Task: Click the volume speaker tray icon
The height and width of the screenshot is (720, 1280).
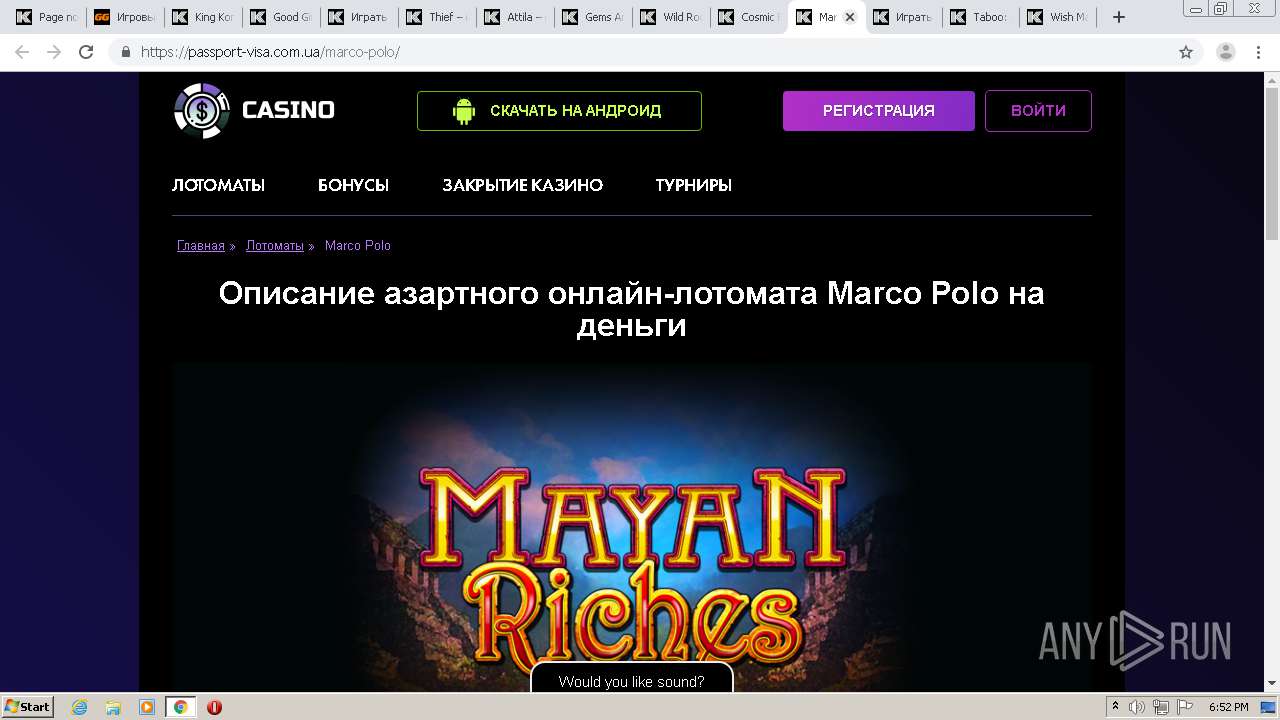Action: click(1137, 707)
